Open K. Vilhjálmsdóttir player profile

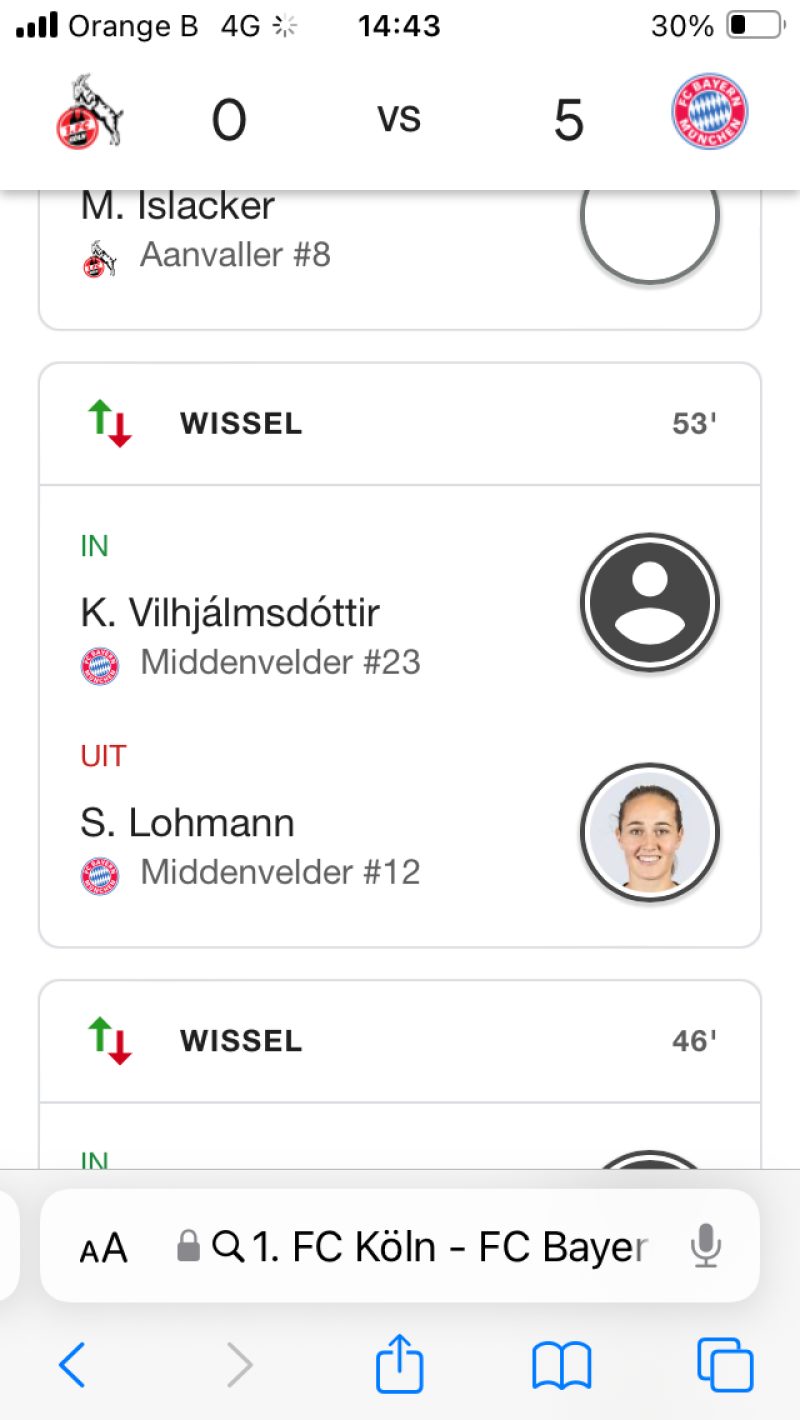point(230,613)
